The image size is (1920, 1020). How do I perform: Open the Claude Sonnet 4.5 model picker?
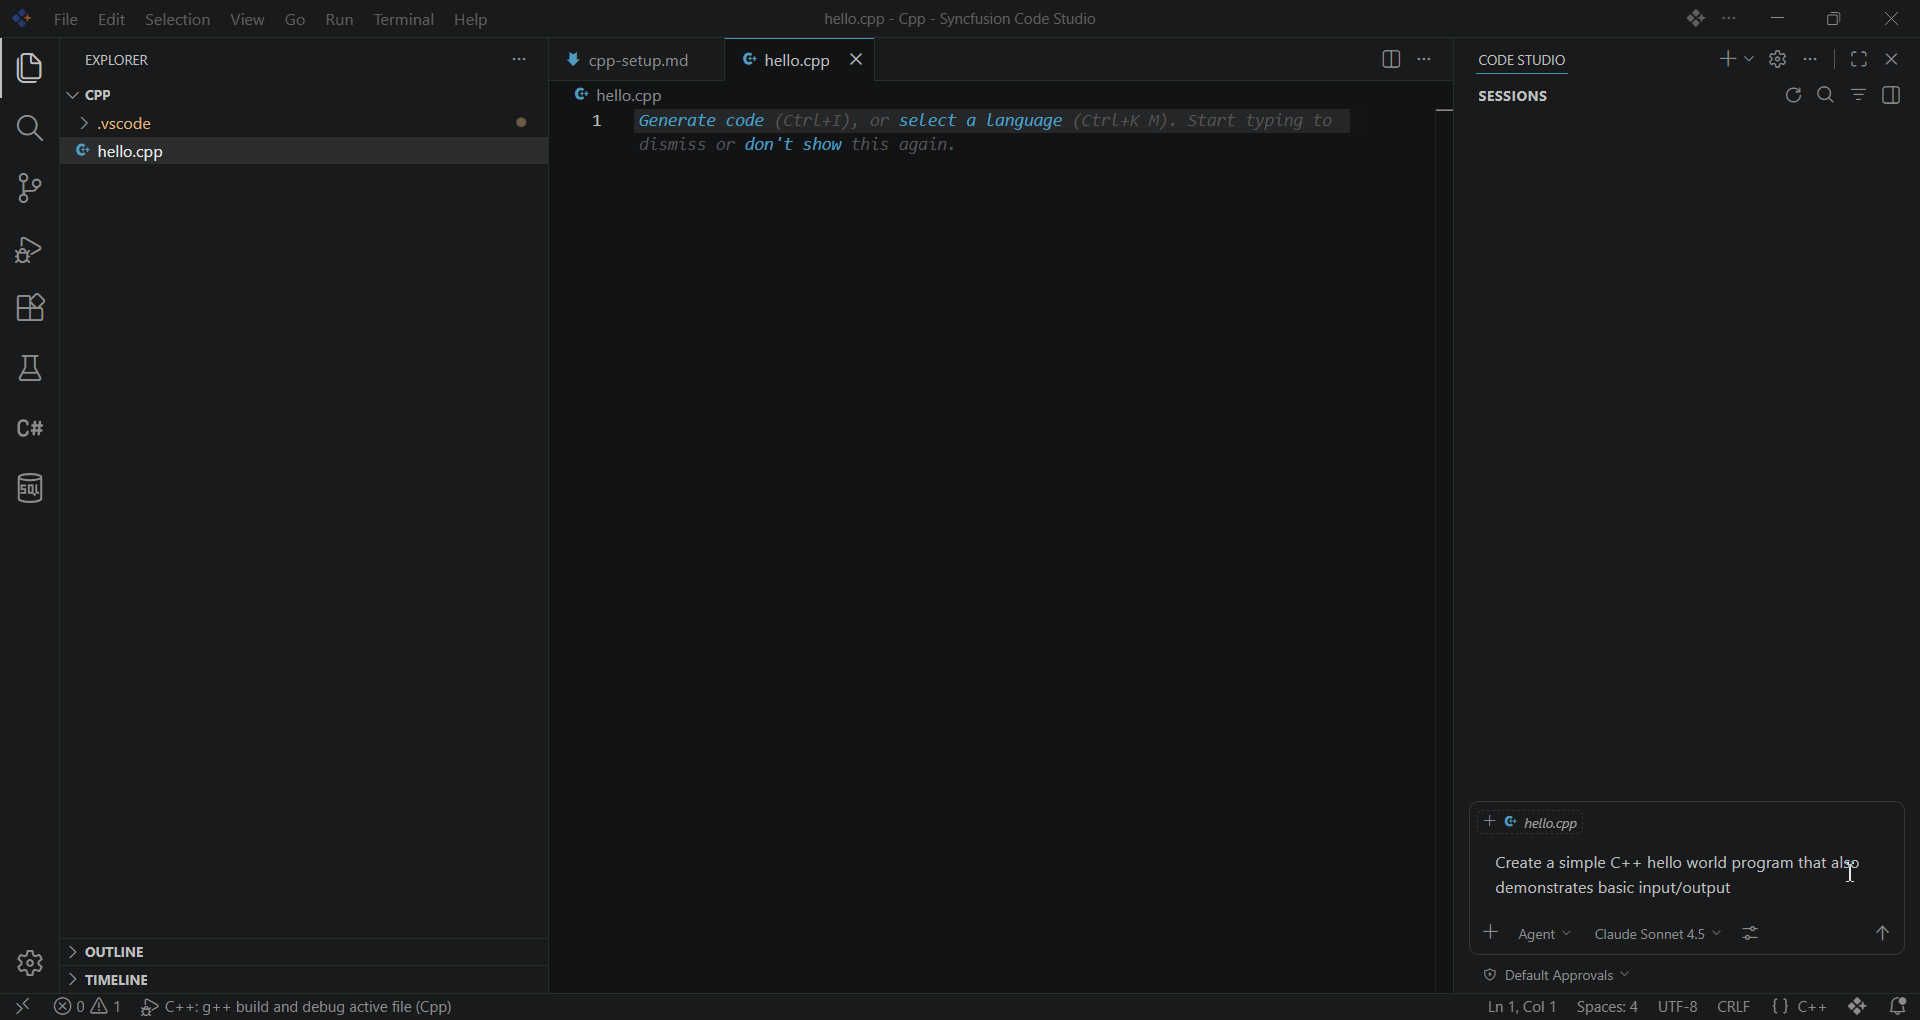(x=1657, y=934)
